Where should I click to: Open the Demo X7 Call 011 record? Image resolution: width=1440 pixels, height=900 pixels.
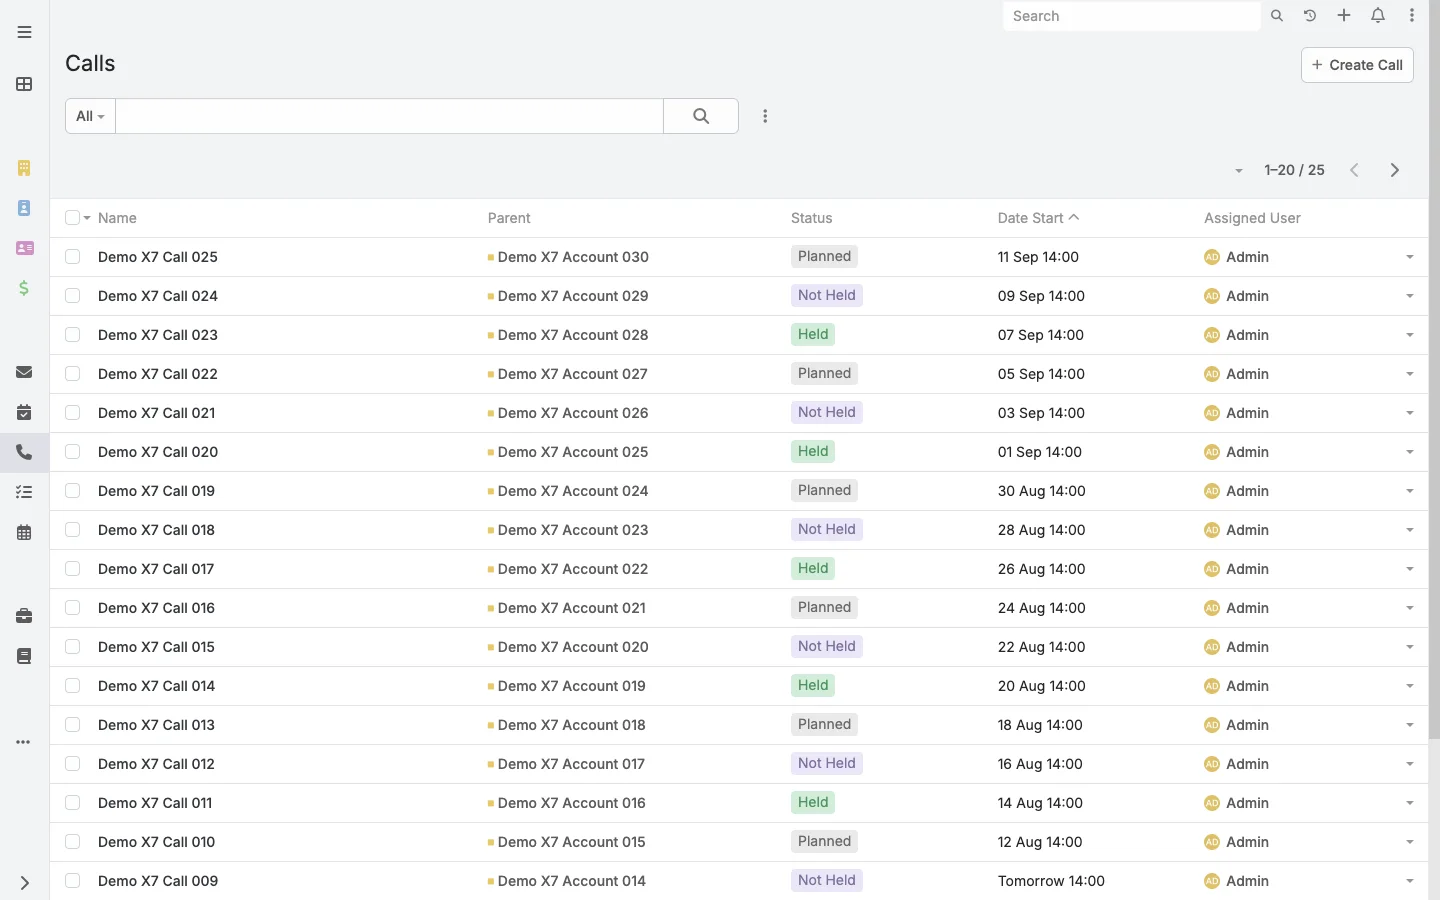coord(155,803)
